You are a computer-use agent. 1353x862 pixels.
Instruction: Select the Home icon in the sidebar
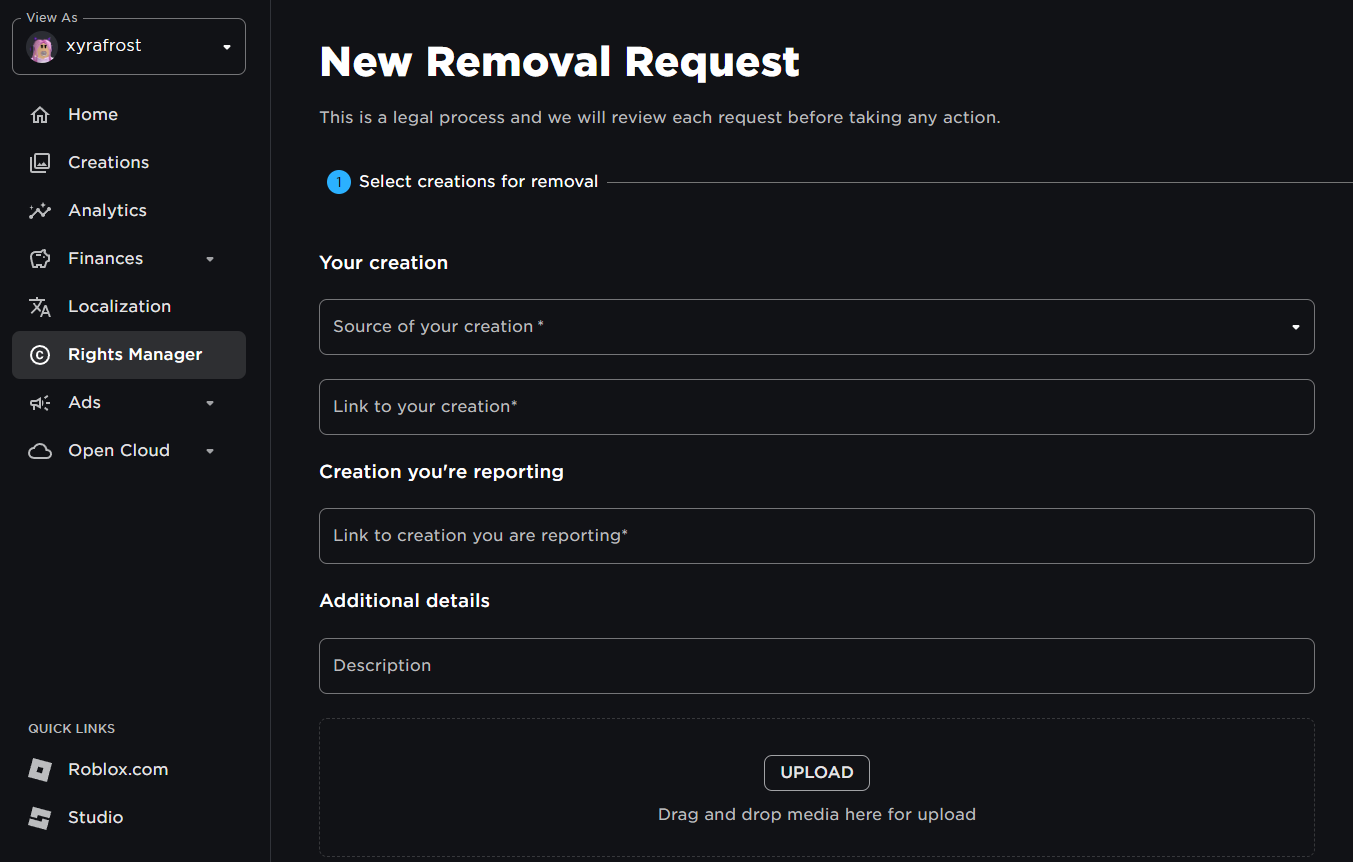pyautogui.click(x=40, y=114)
